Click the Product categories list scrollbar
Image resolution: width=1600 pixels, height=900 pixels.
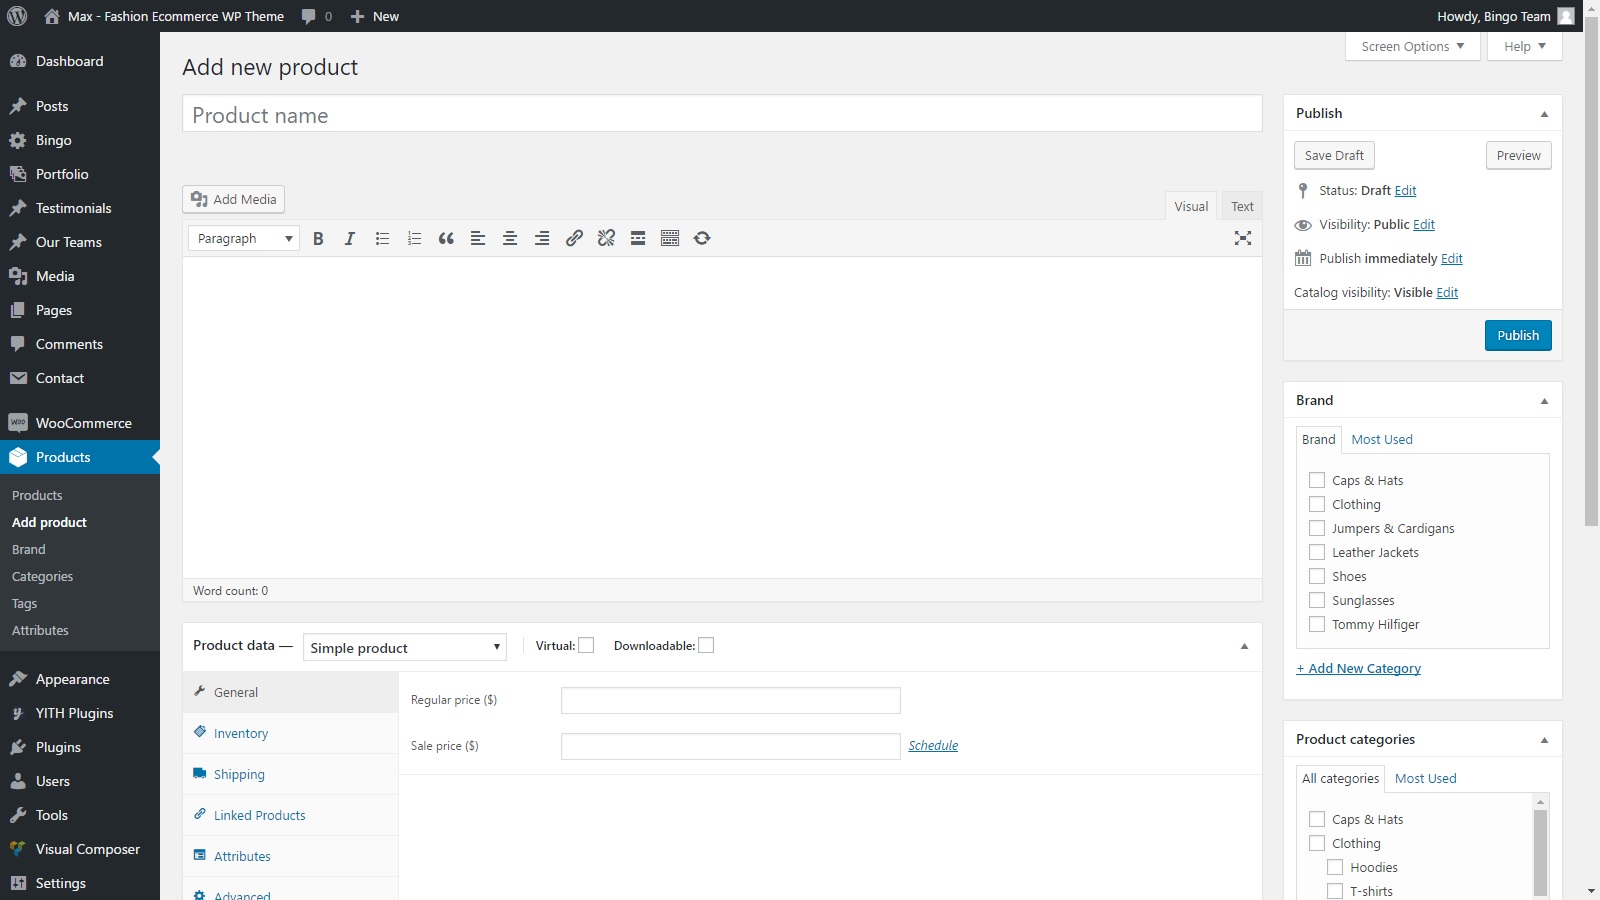point(1541,852)
